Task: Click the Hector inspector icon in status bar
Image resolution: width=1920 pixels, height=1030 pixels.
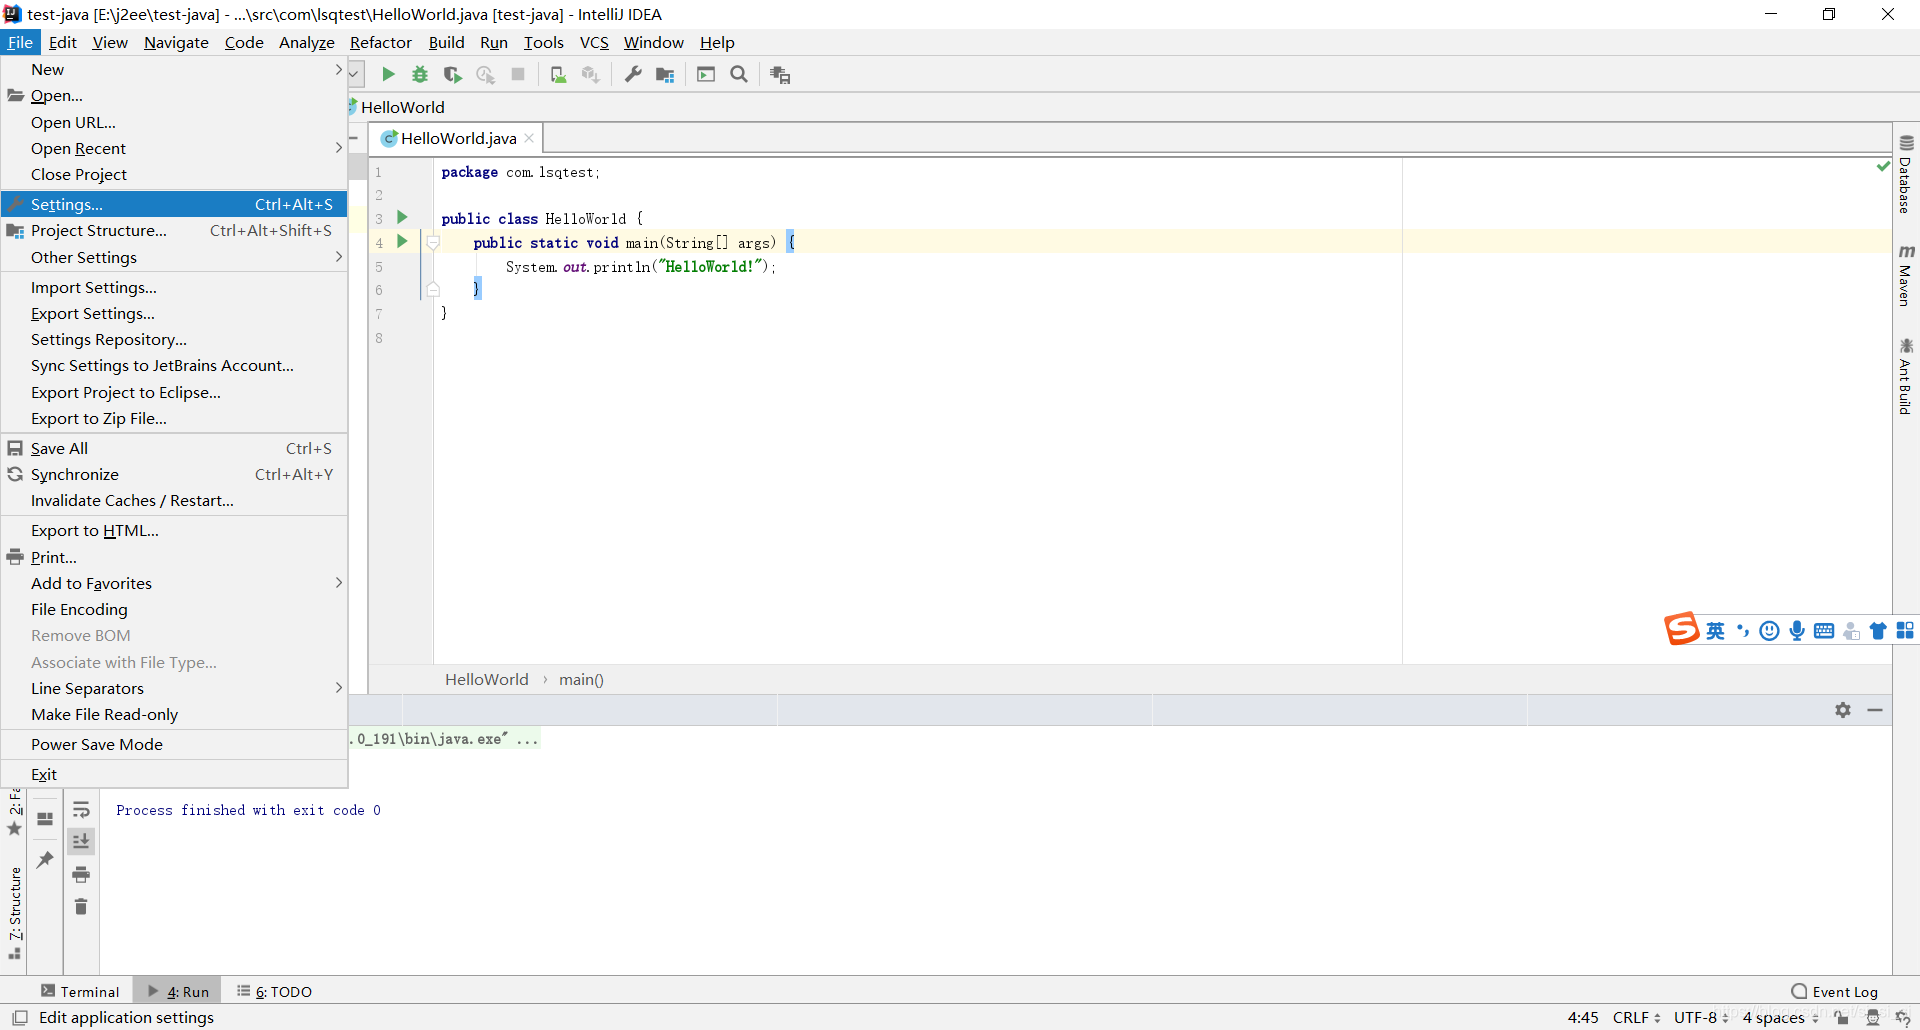Action: click(x=1873, y=1017)
